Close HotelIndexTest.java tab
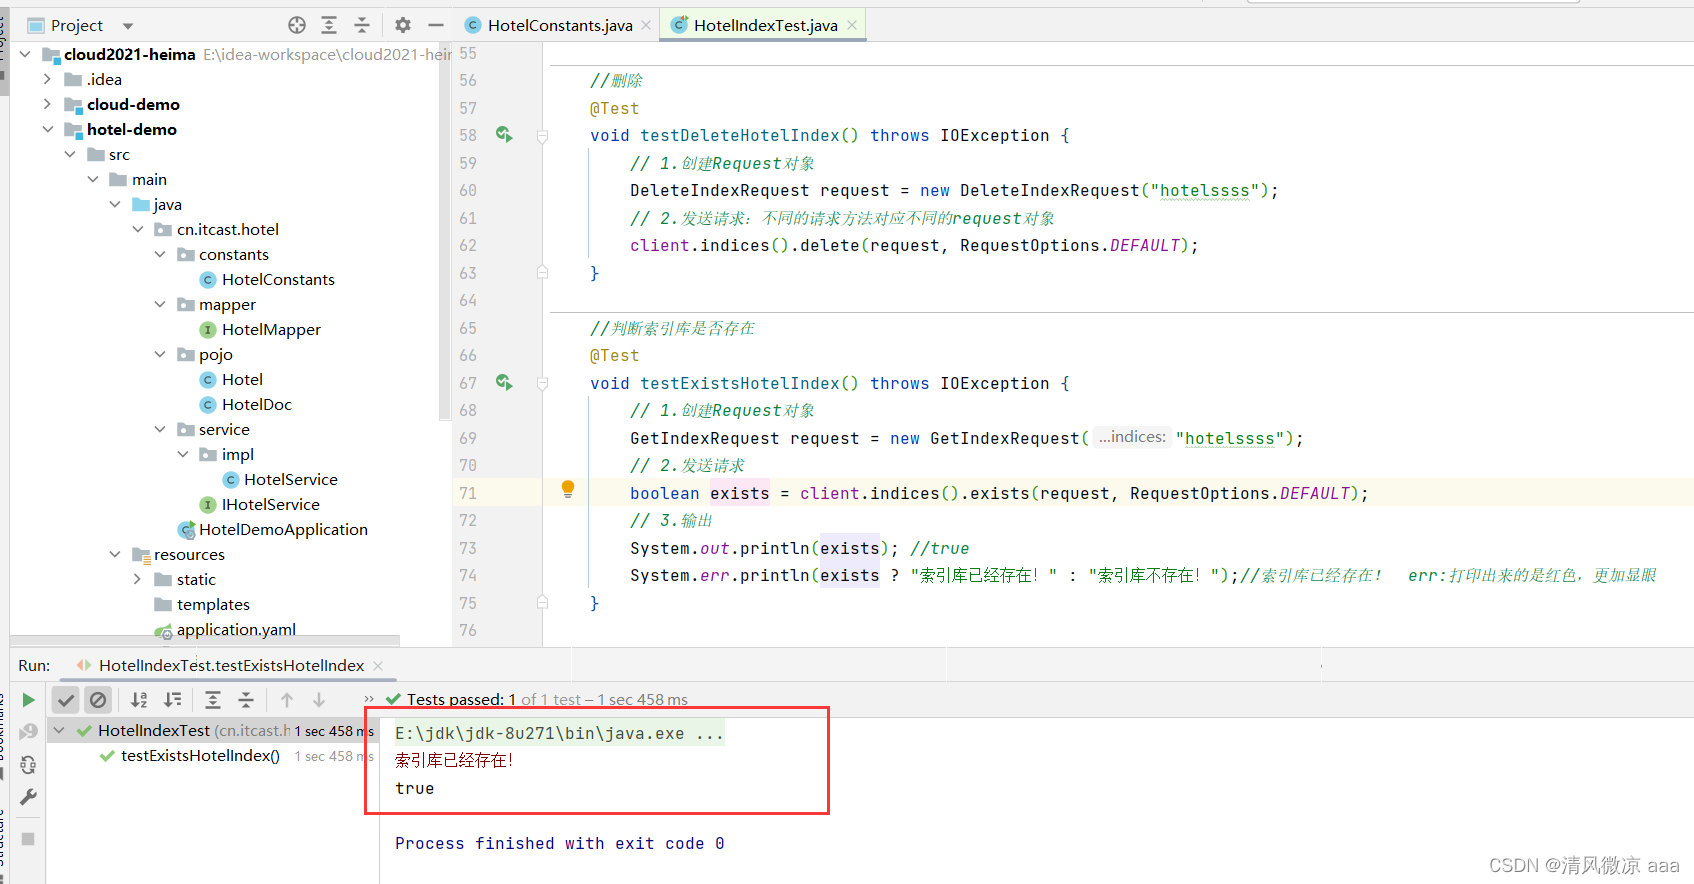This screenshot has height=884, width=1694. click(x=852, y=25)
